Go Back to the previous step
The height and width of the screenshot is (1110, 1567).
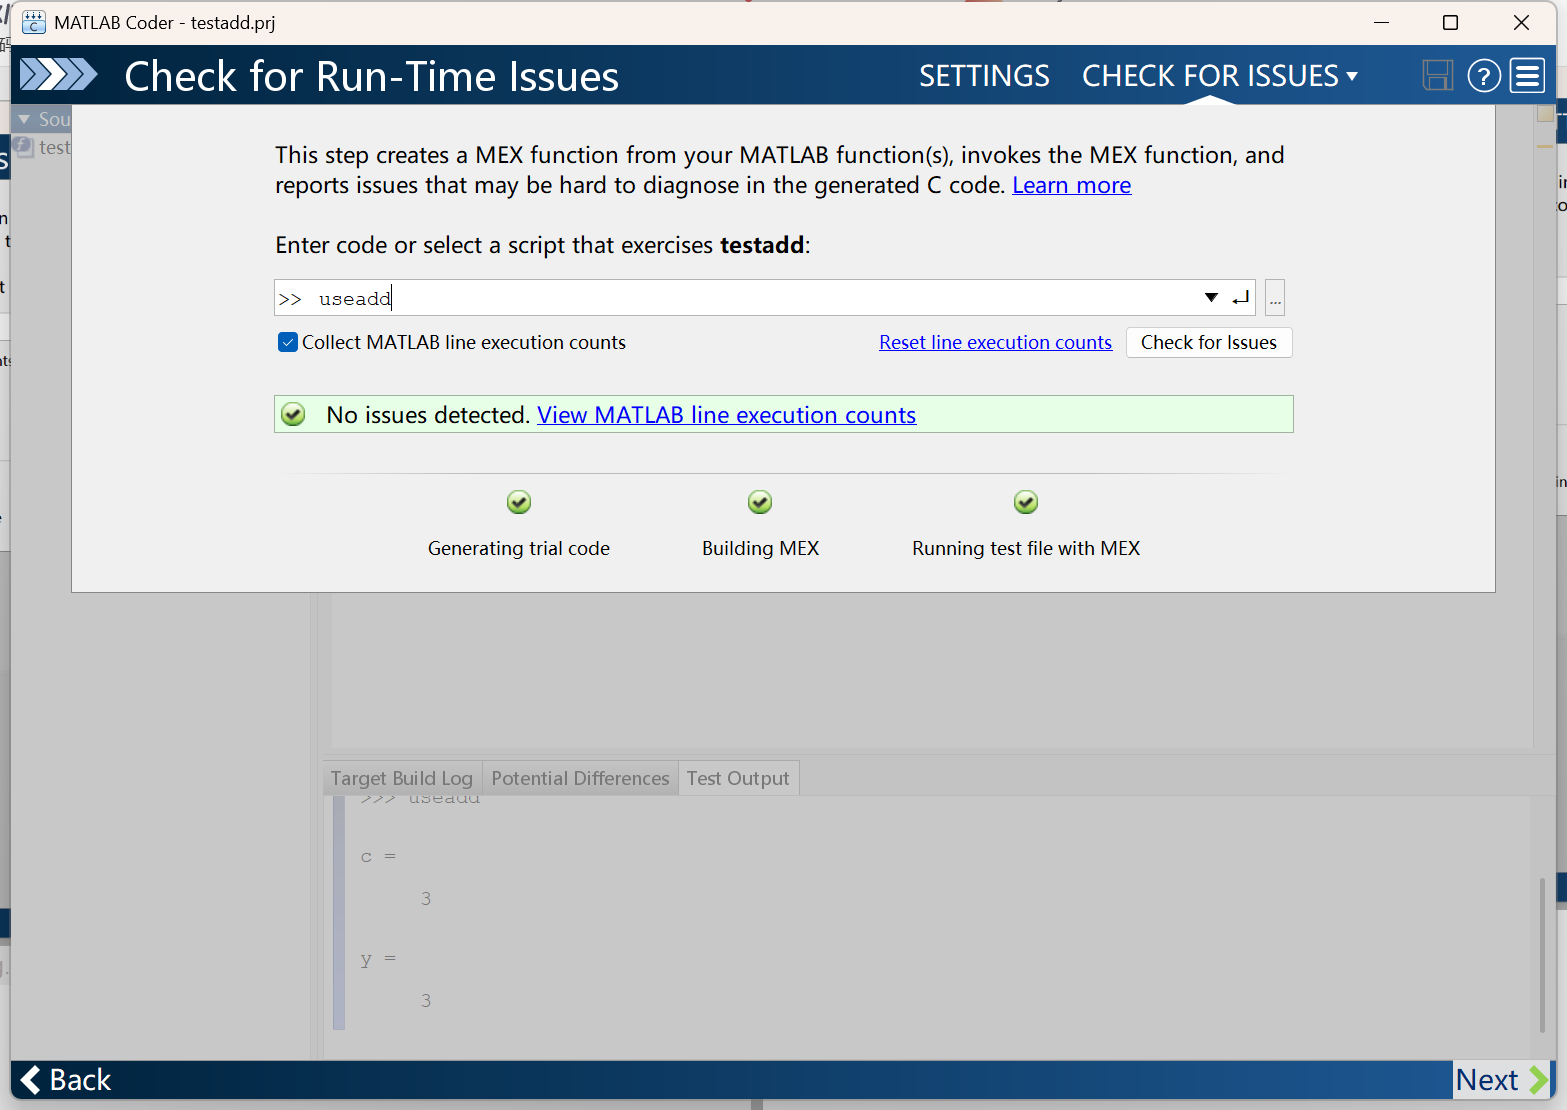(x=66, y=1080)
